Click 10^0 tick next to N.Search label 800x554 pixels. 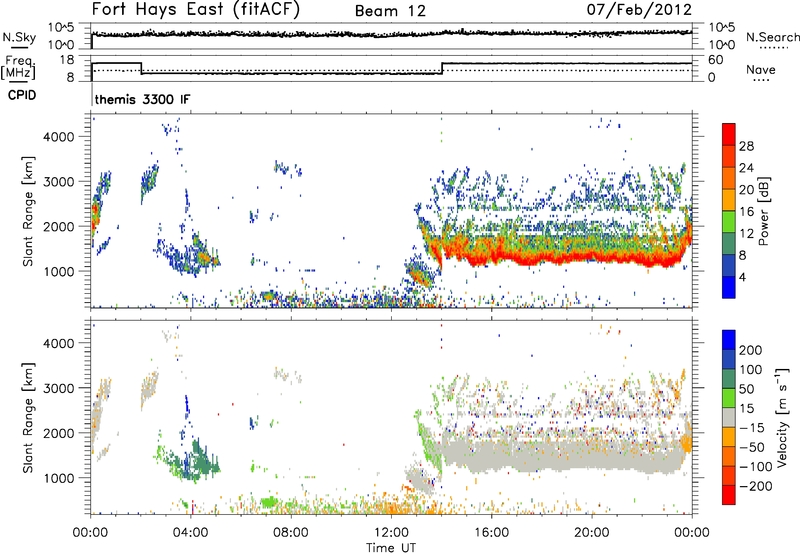(722, 45)
